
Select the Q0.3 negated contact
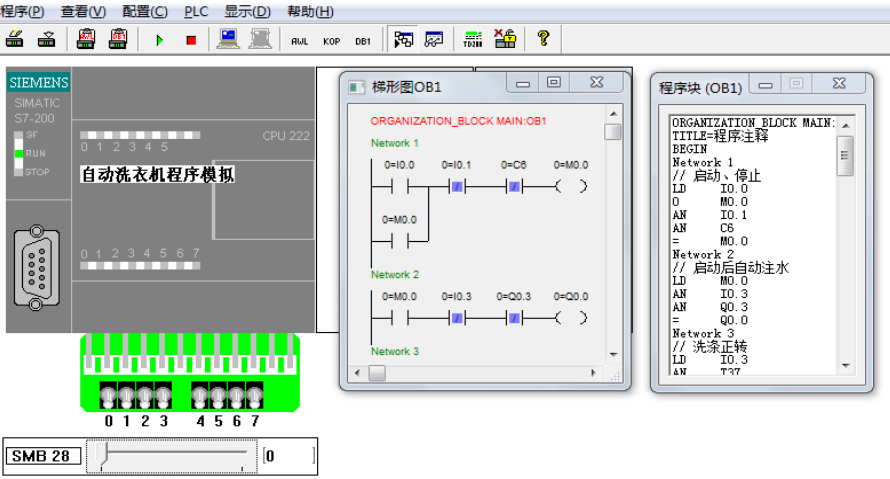point(514,318)
